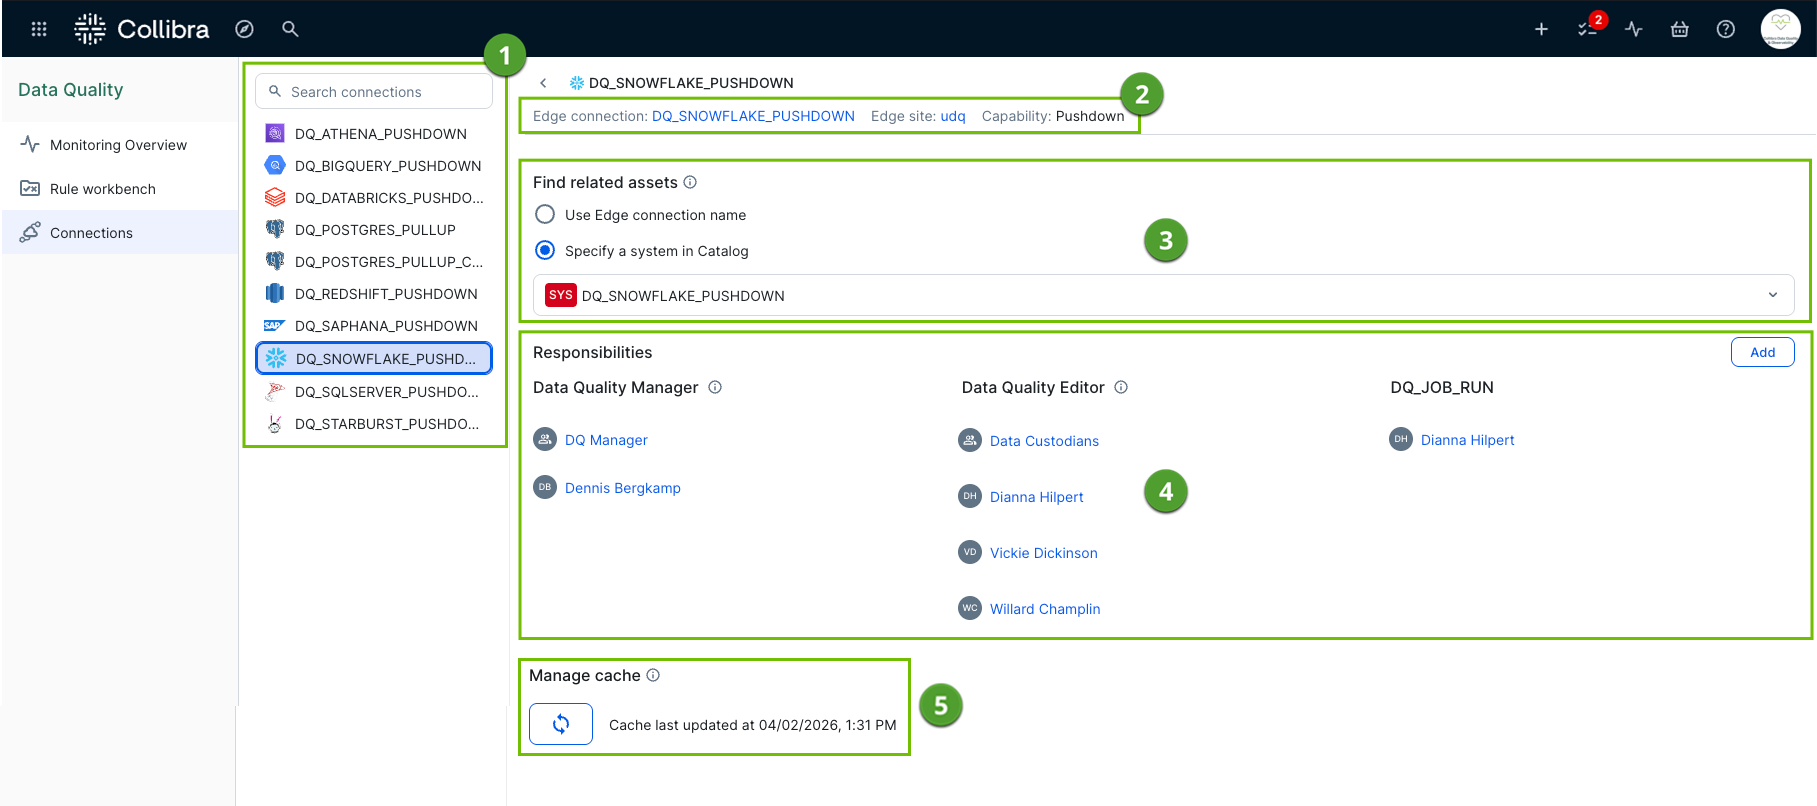
Task: Open Monitoring Overview in sidebar
Action: 119,145
